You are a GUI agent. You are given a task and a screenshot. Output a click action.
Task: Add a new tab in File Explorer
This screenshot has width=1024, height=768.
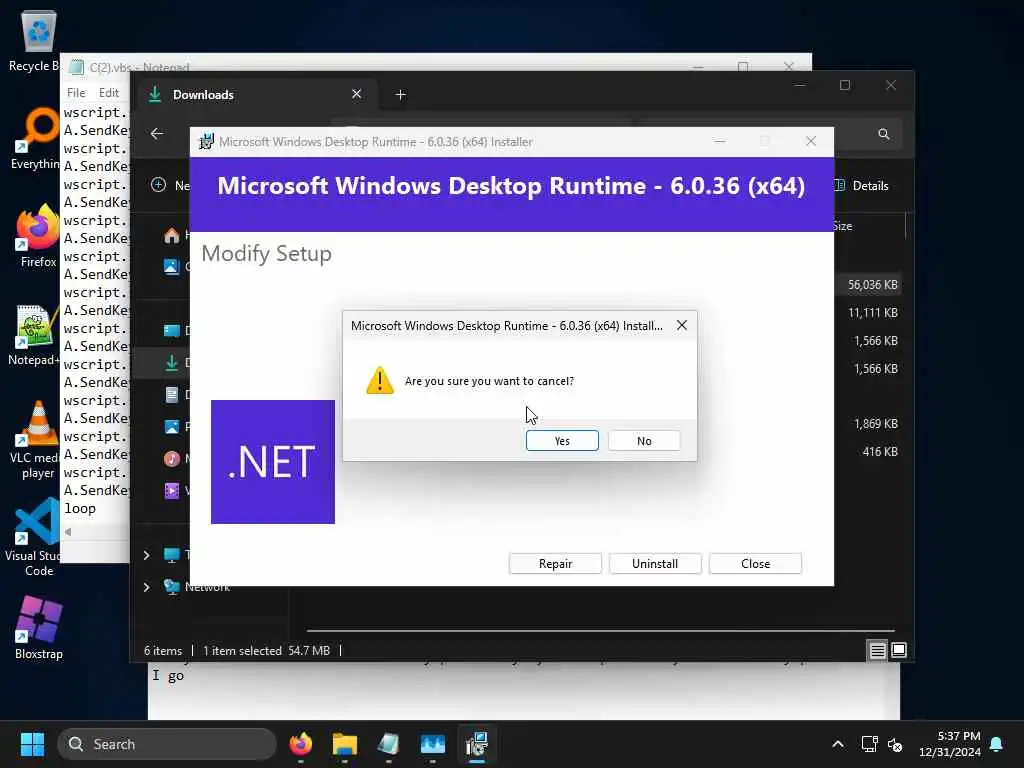point(400,95)
